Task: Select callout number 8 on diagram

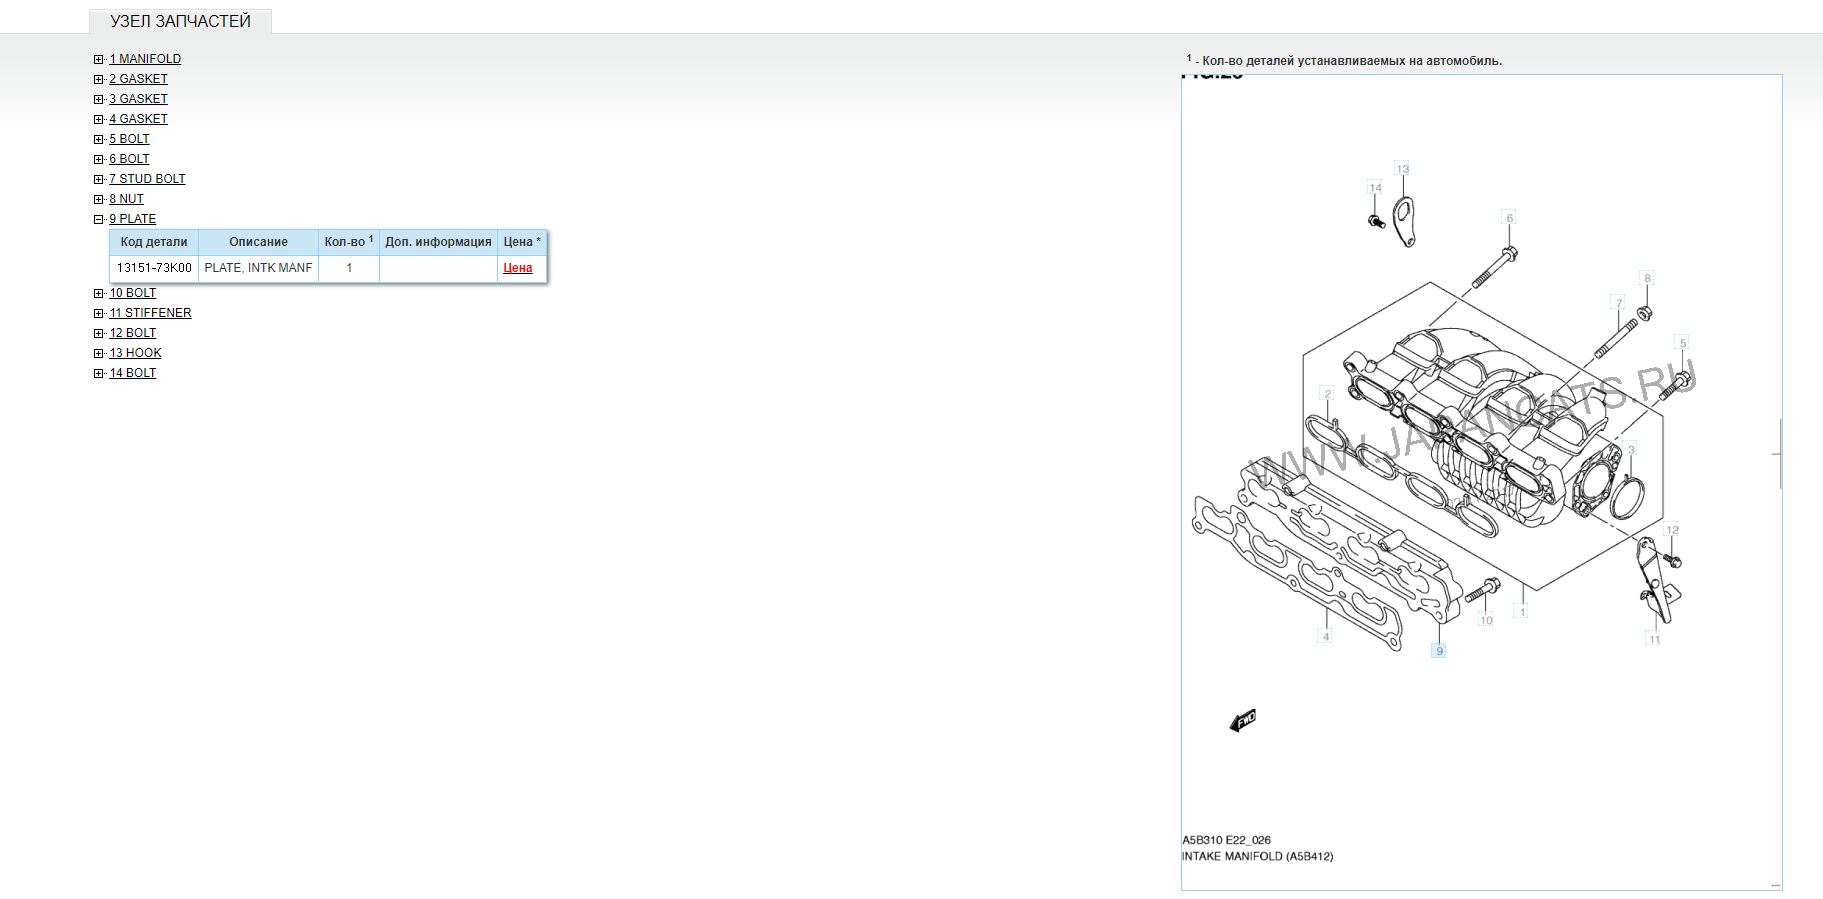Action: [x=1647, y=278]
